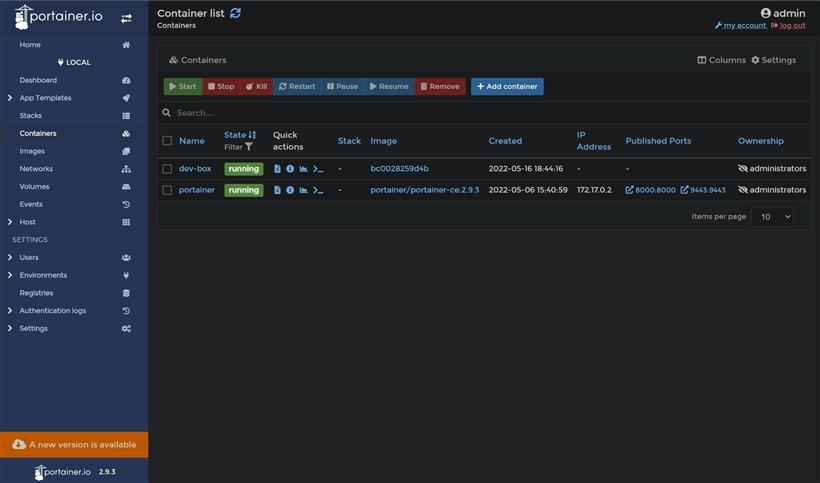Click the Pause button
This screenshot has height=483, width=820.
[343, 87]
